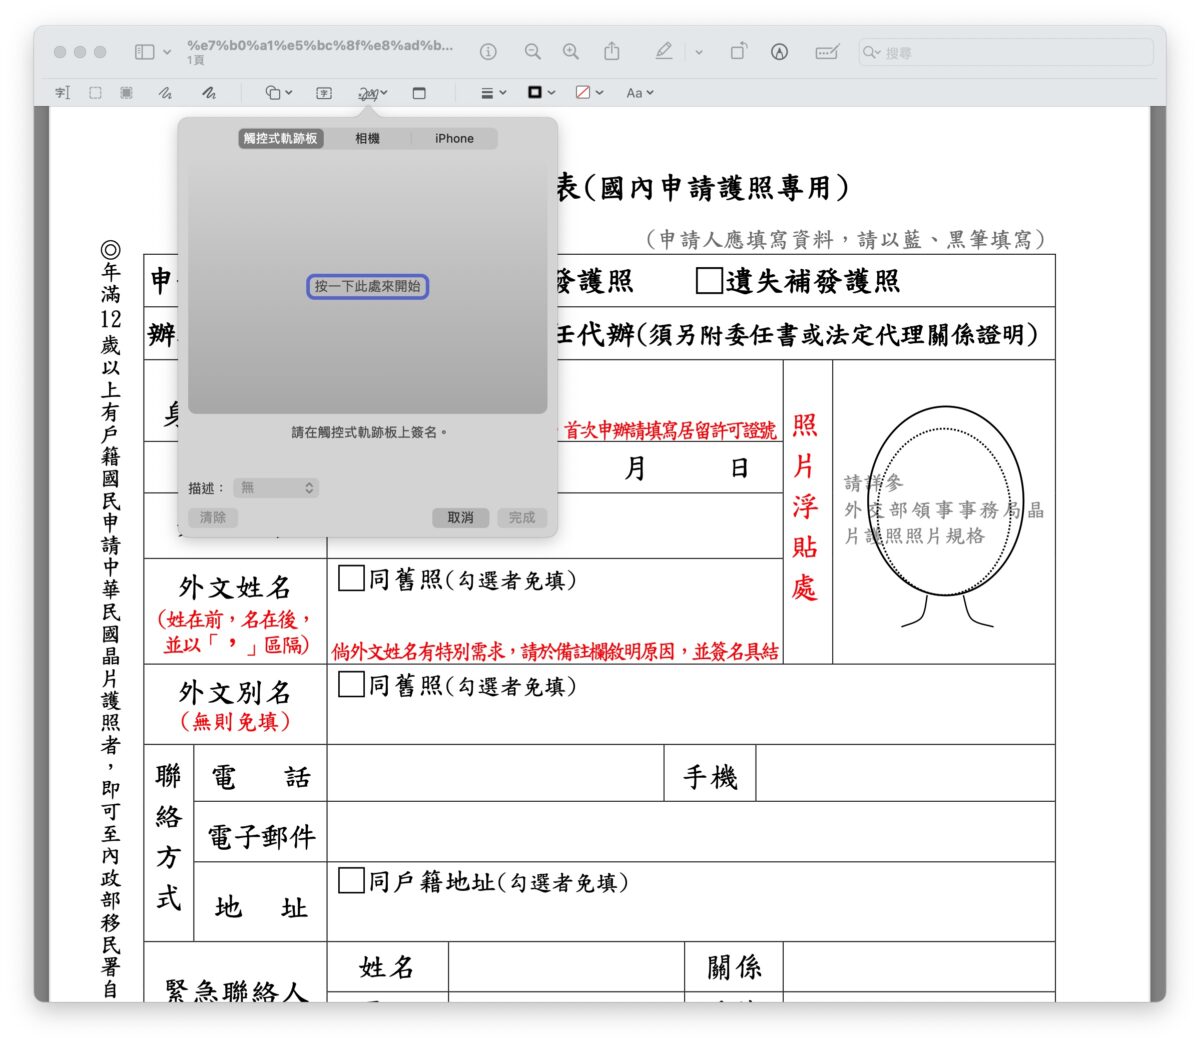Expand the sidebar view options chevron
Viewport: 1200px width, 1044px height.
click(x=167, y=52)
